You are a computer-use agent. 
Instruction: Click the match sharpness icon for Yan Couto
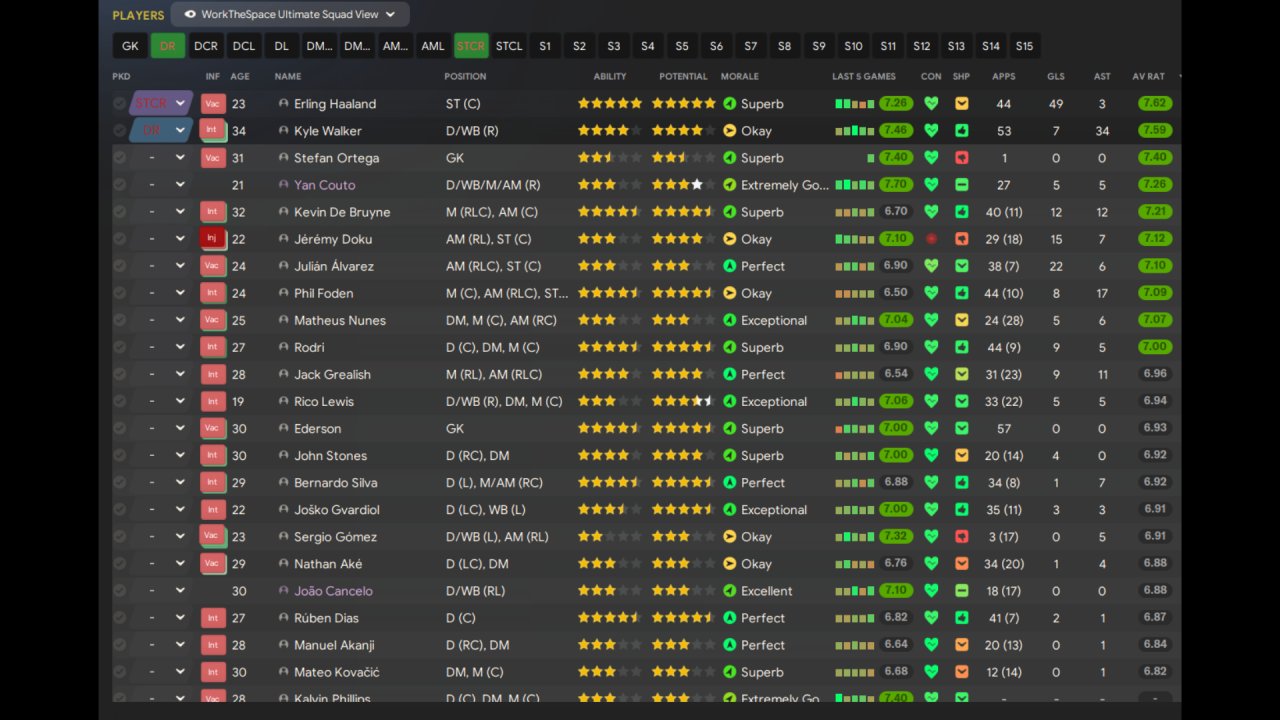(x=961, y=185)
